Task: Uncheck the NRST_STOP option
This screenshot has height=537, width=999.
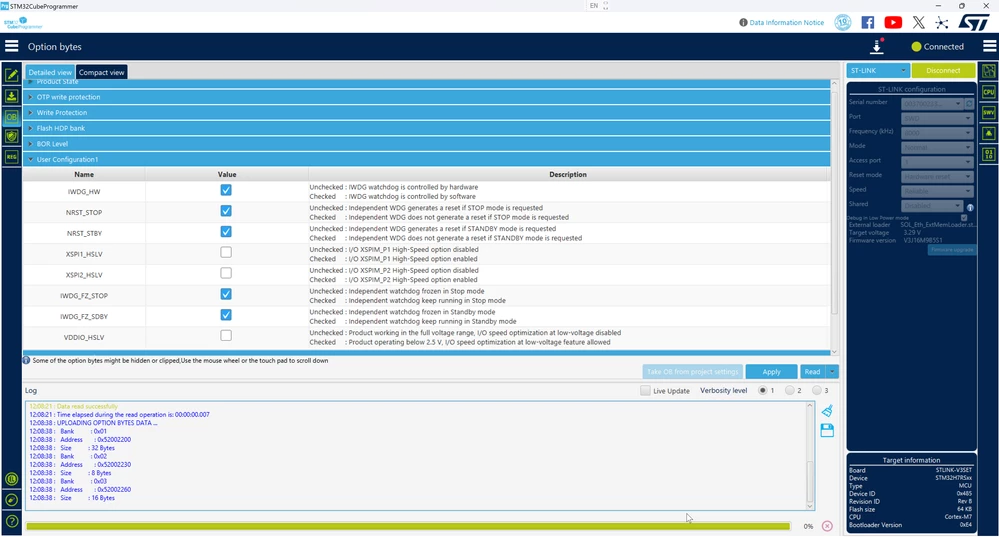Action: [226, 211]
